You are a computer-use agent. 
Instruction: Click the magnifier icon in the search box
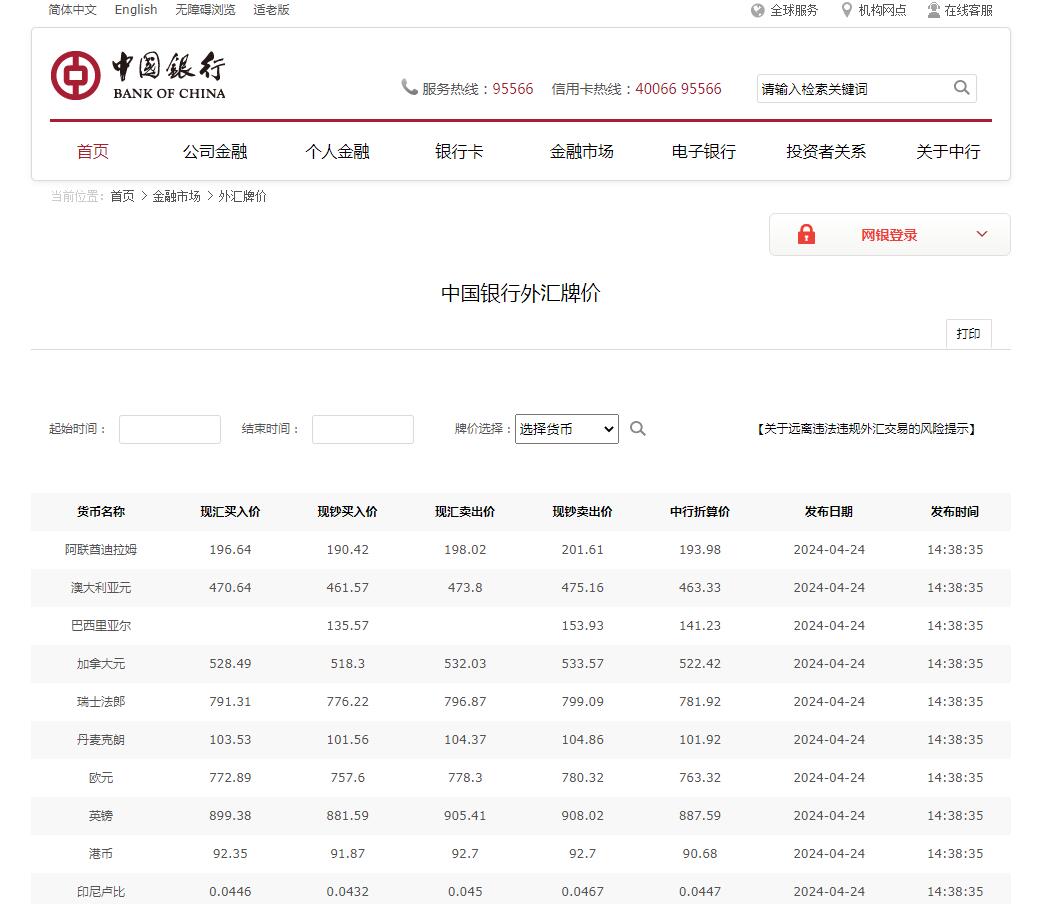click(x=960, y=88)
